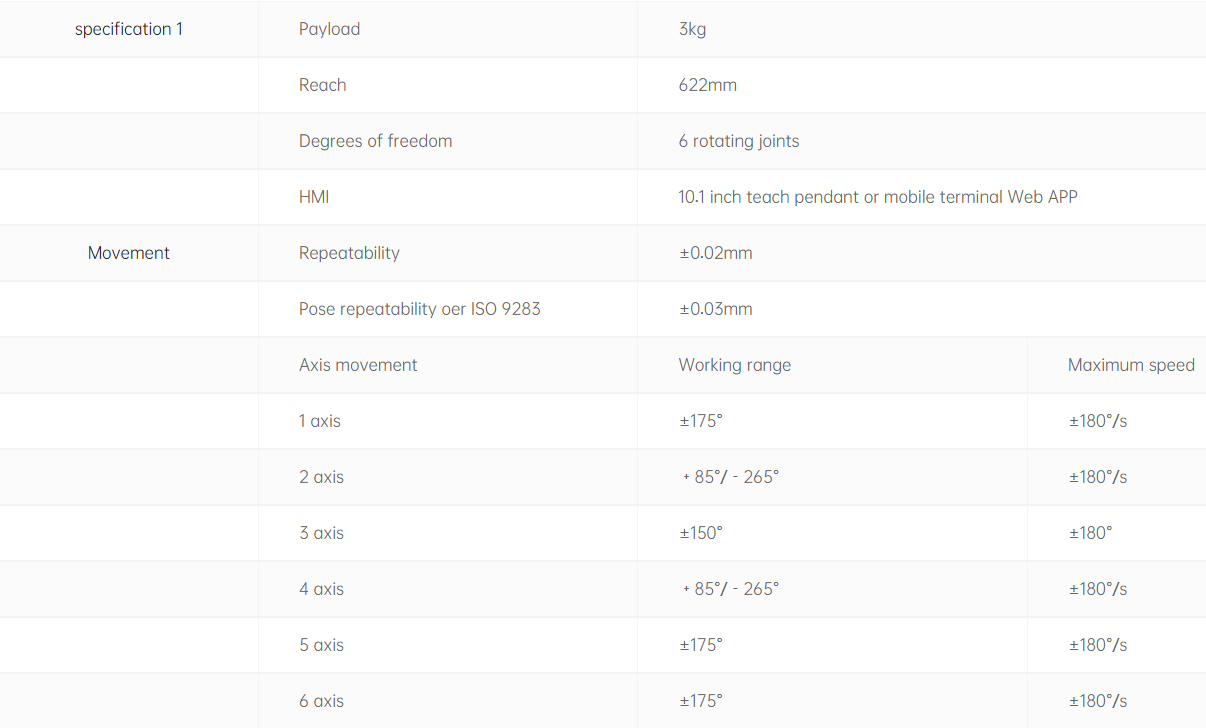Select the ±0.02mm repeatability value
Screen dimensions: 1206x728
[716, 253]
